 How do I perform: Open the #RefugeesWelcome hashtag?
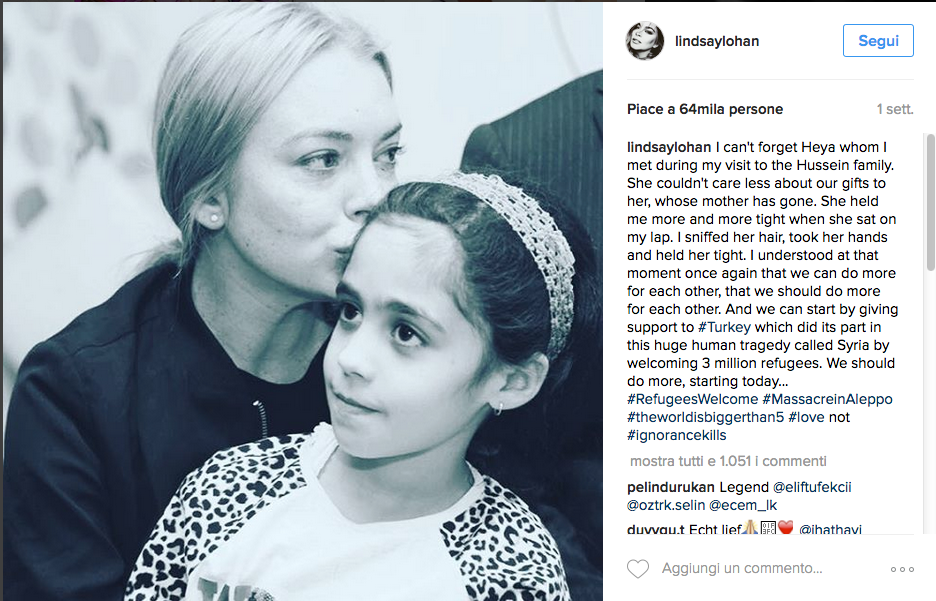pyautogui.click(x=692, y=399)
